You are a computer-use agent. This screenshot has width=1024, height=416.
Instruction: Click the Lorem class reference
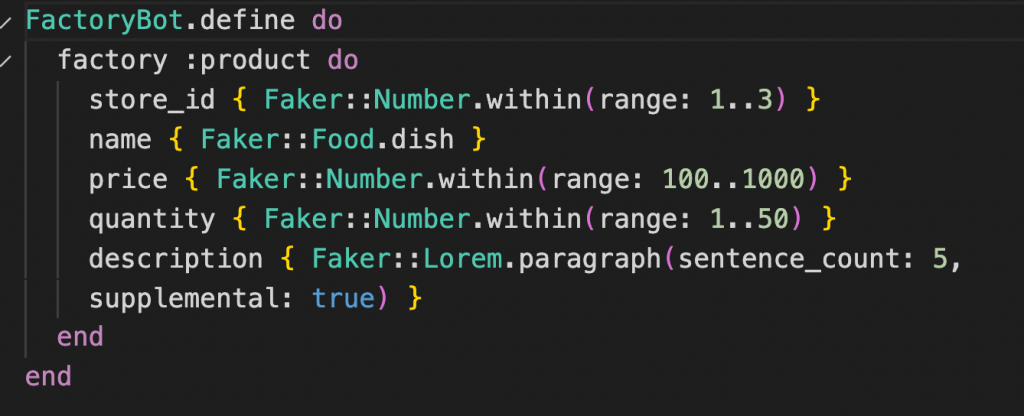tap(462, 259)
